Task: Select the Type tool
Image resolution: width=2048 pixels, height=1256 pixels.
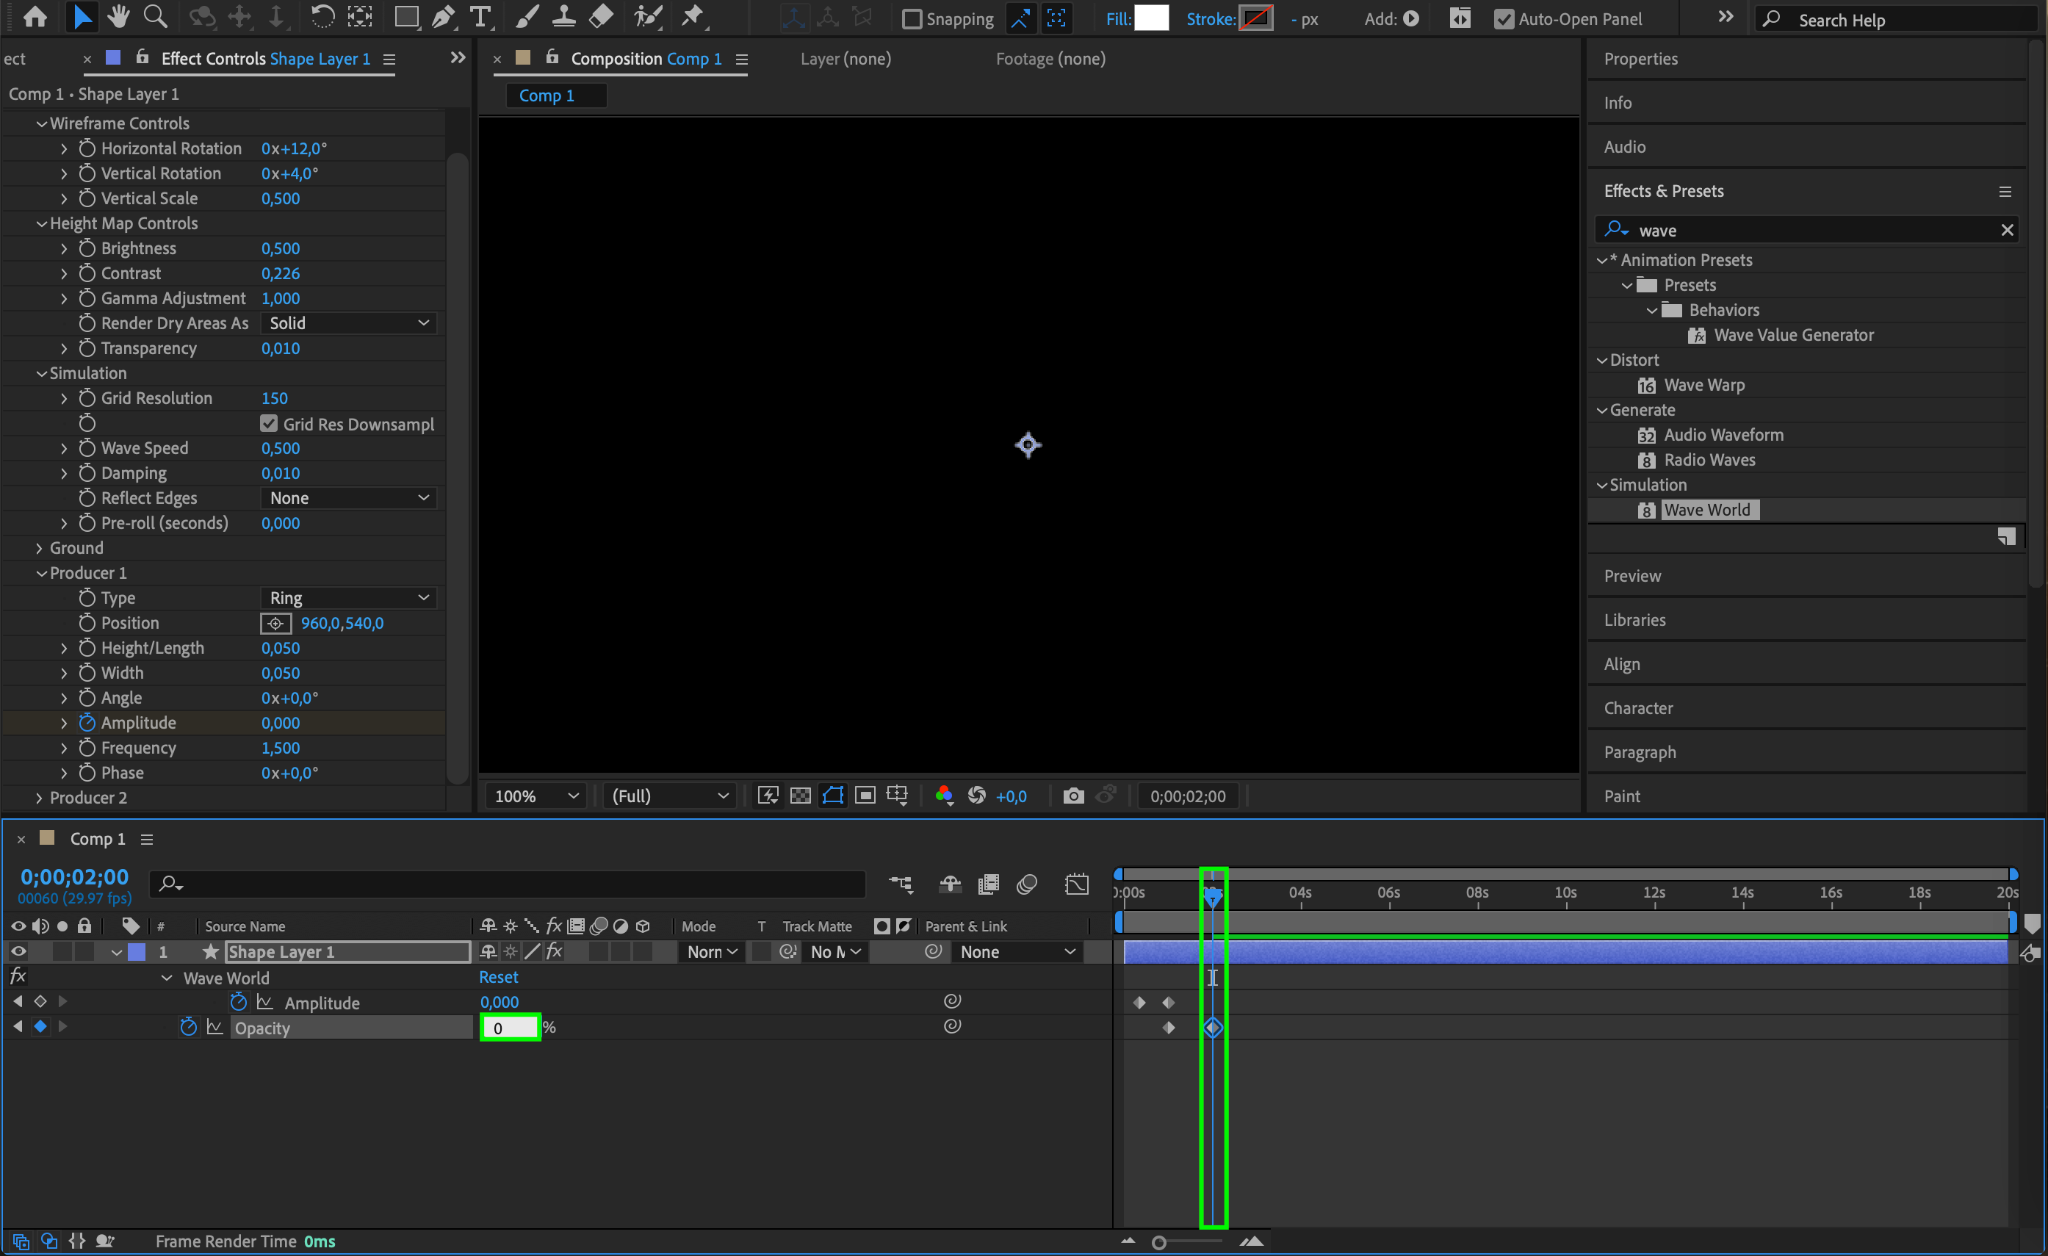Action: (481, 17)
